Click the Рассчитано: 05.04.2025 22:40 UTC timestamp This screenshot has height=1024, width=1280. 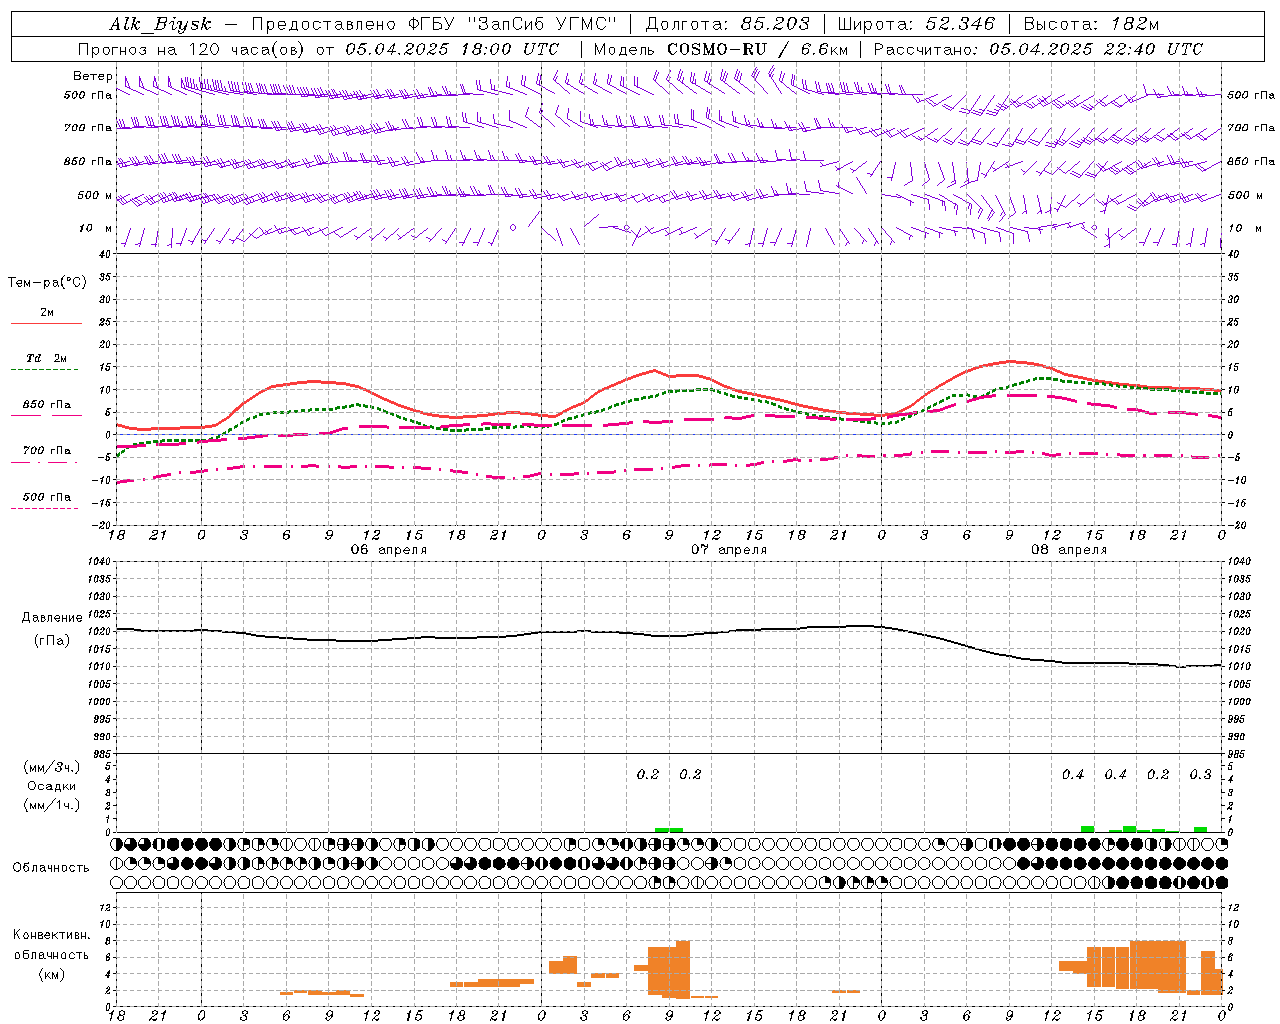click(1038, 49)
